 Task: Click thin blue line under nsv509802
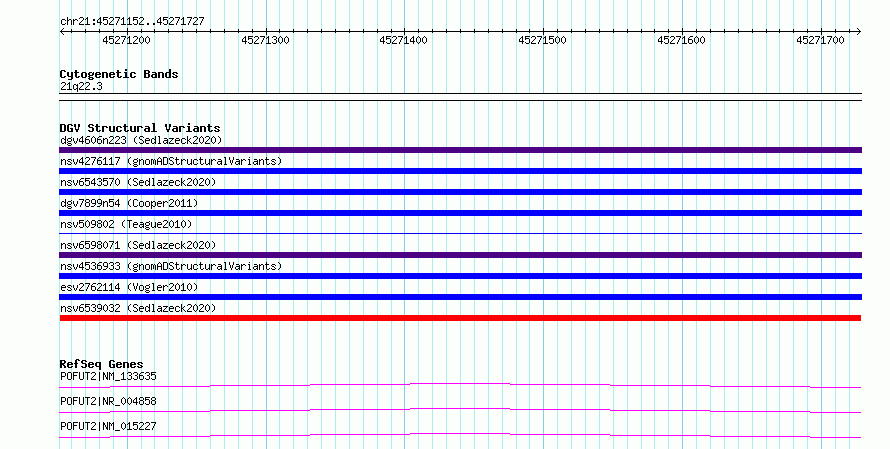click(460, 233)
